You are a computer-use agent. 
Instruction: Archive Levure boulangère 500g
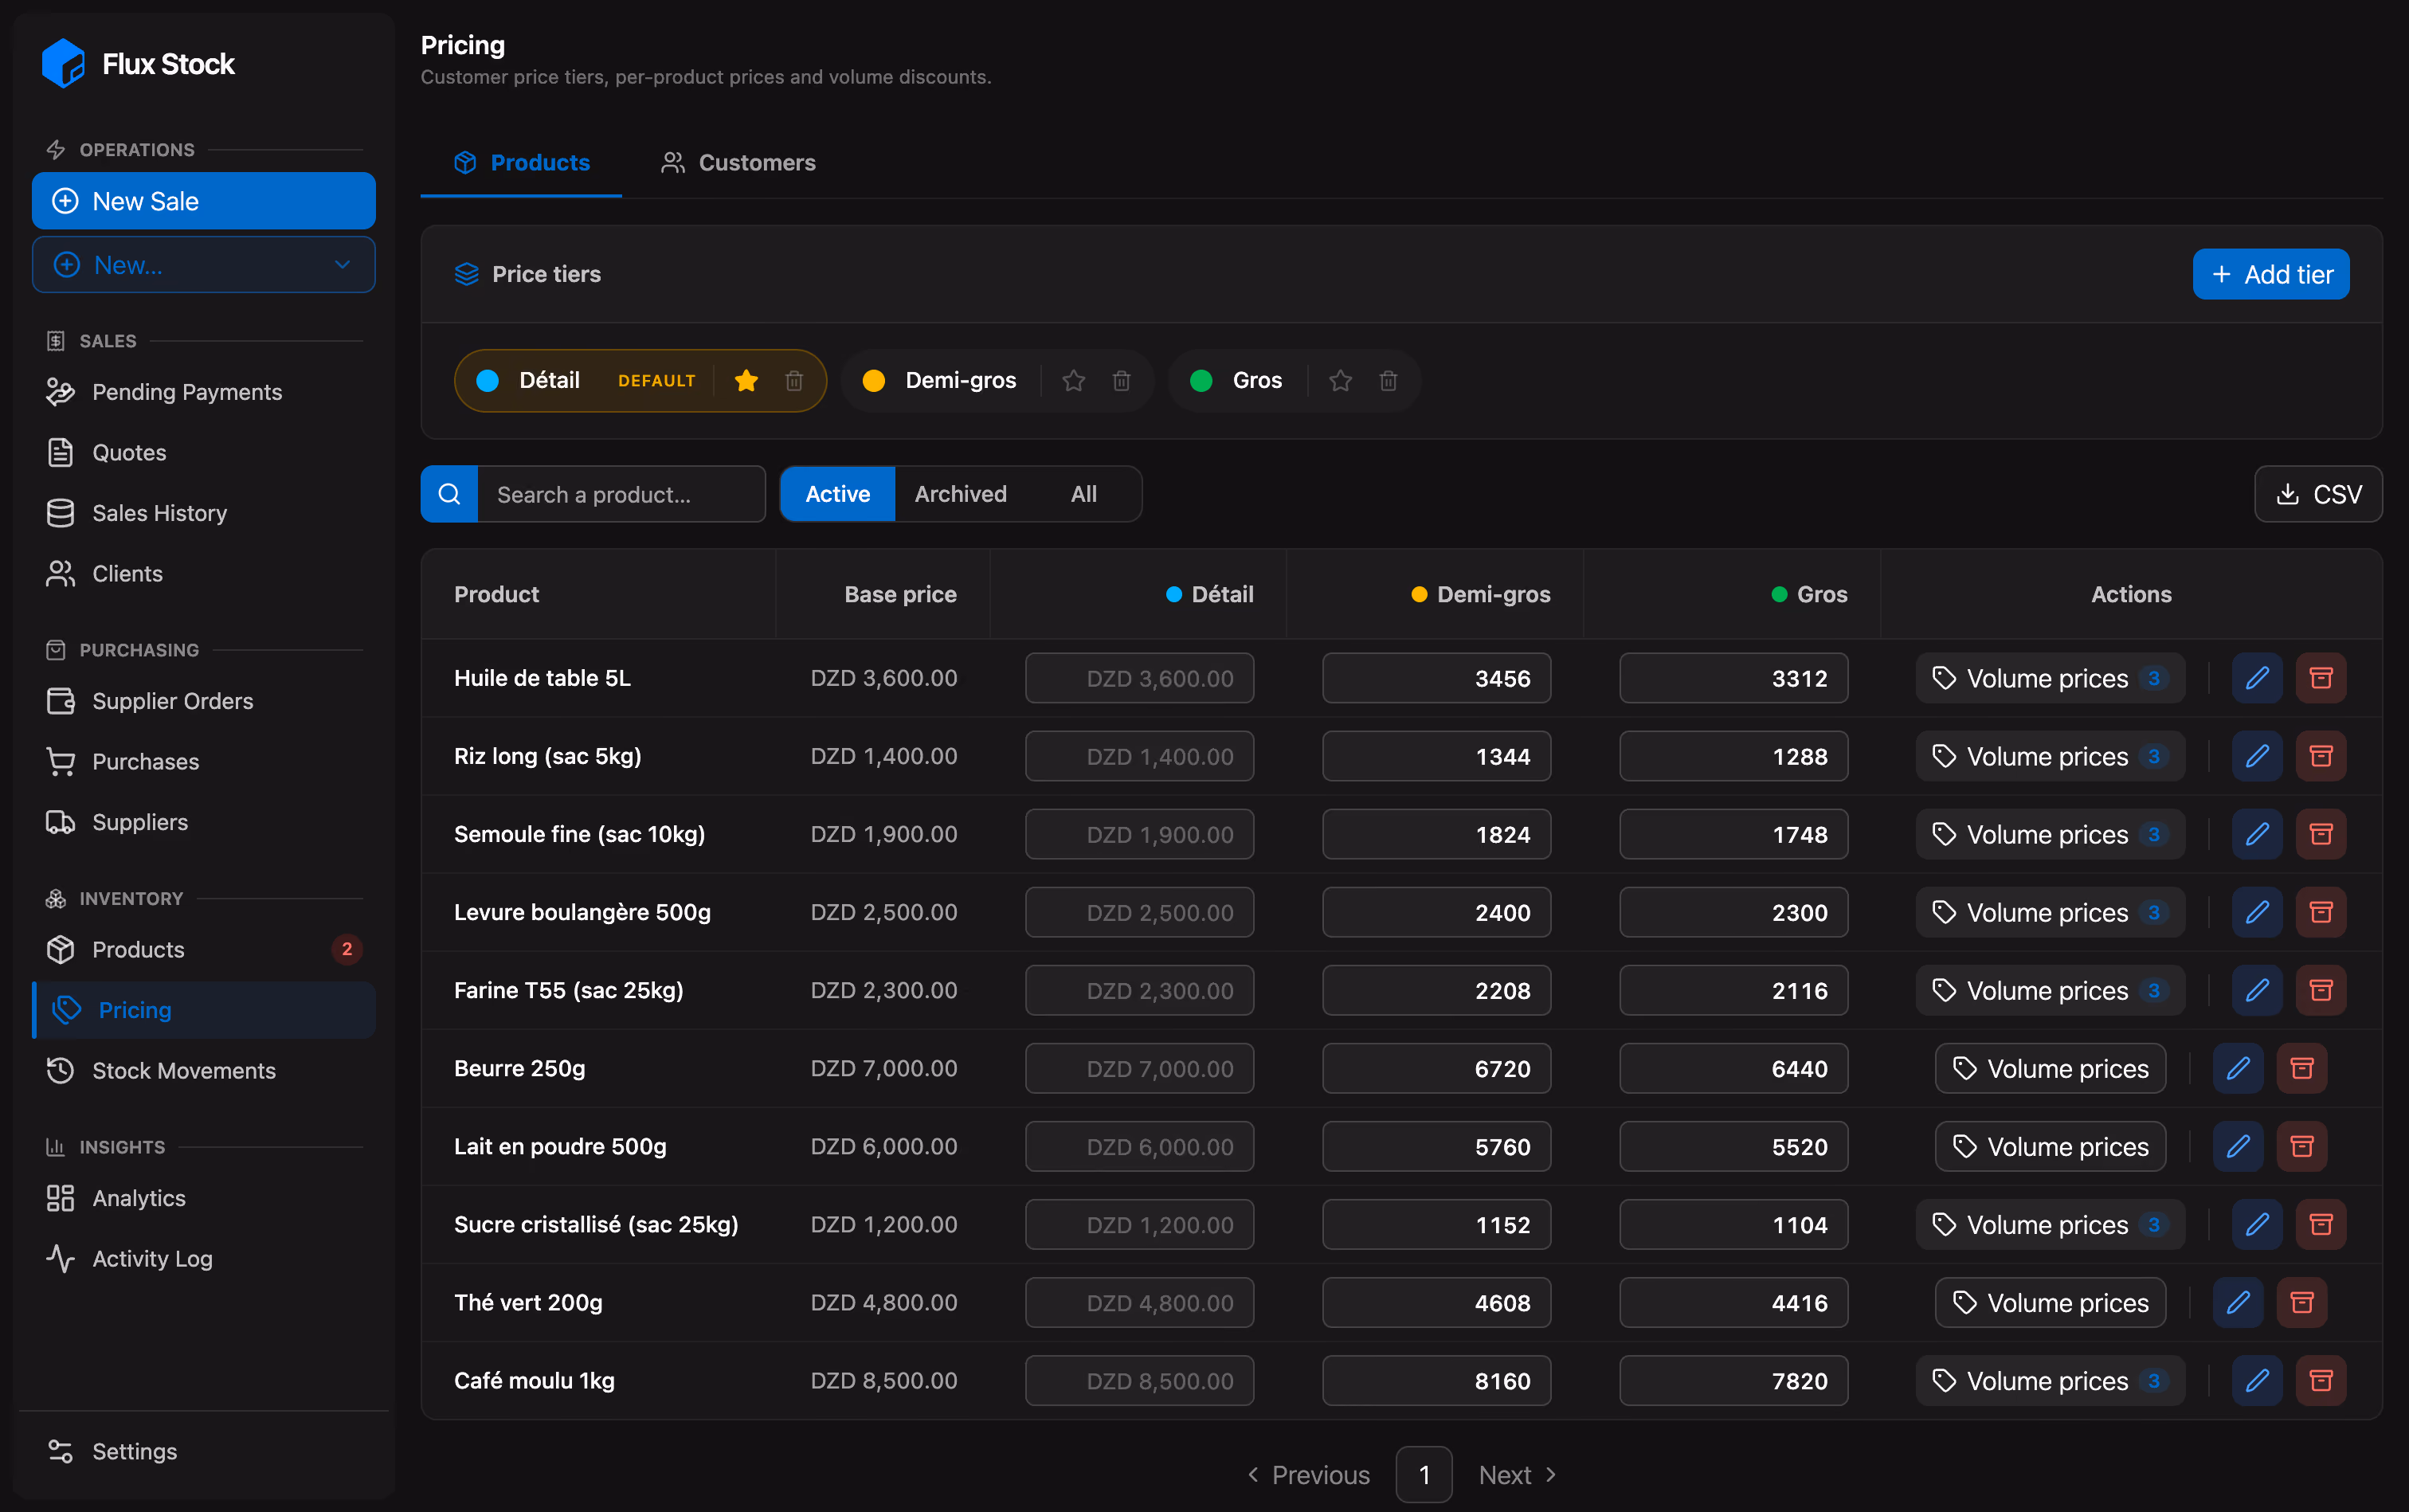(2320, 912)
